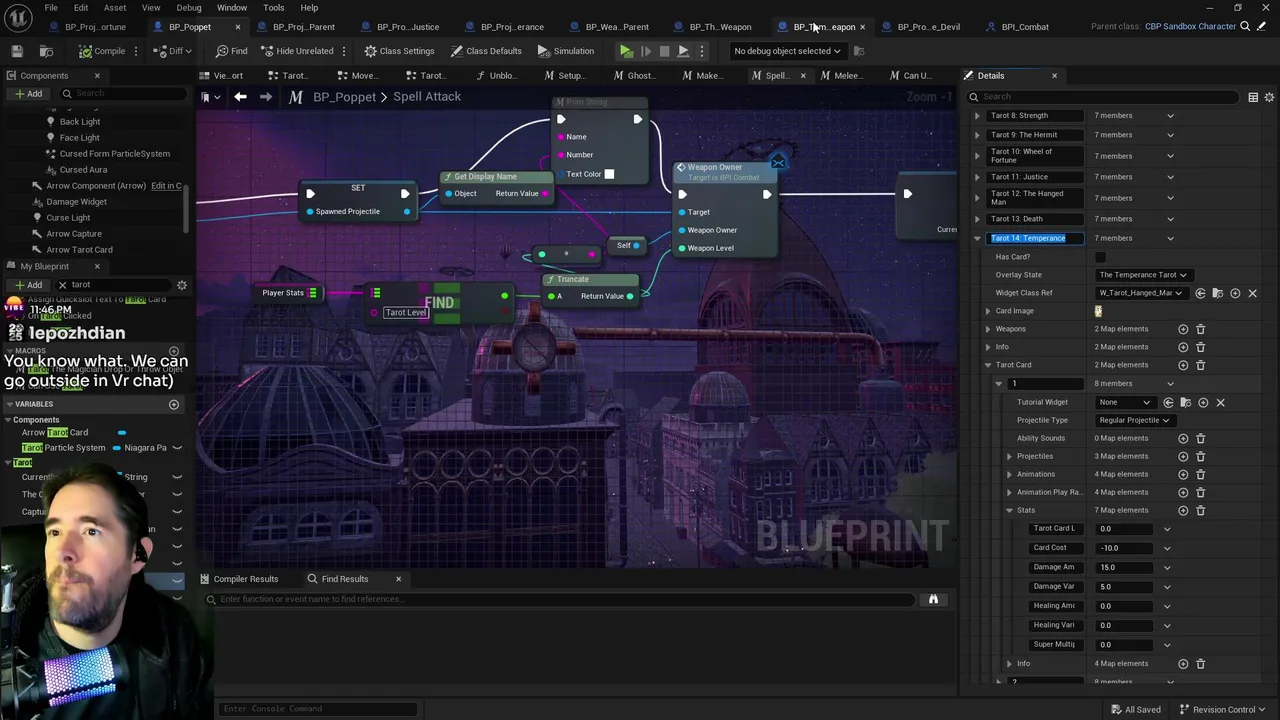Clear the Widget Class Ref value
This screenshot has height=720, width=1280.
point(1252,293)
